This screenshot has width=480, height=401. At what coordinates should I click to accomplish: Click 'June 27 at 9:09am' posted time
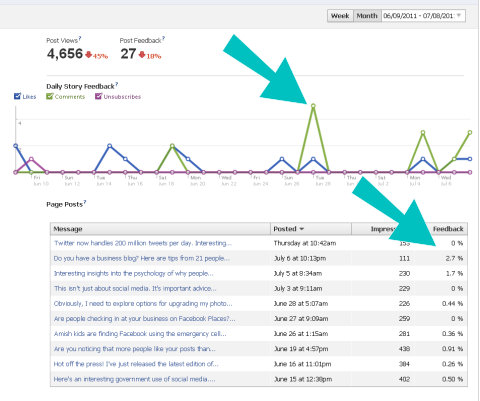301,319
